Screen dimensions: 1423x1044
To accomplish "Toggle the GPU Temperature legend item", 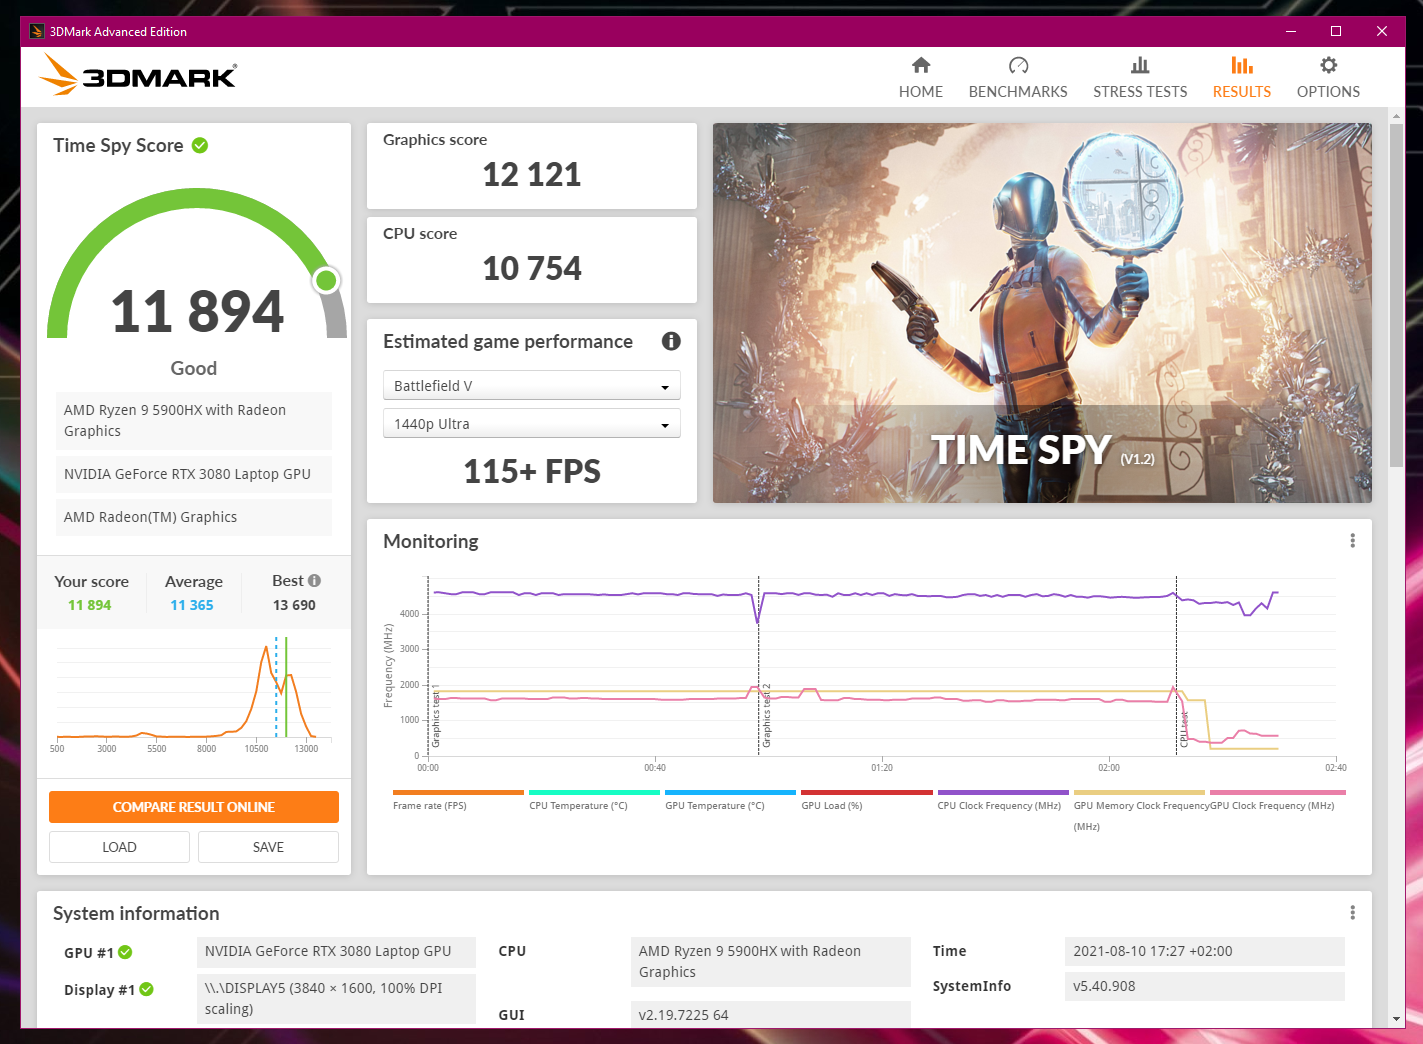I will 730,800.
